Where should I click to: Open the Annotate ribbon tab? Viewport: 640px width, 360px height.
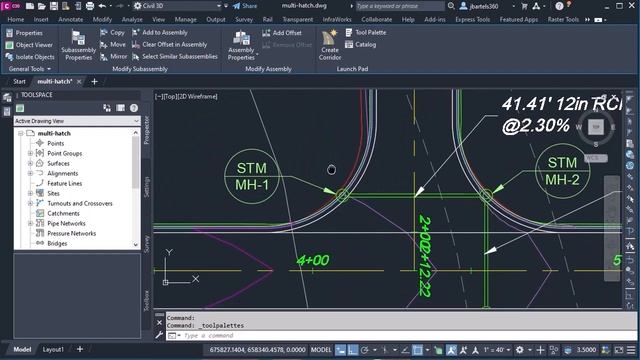[71, 19]
